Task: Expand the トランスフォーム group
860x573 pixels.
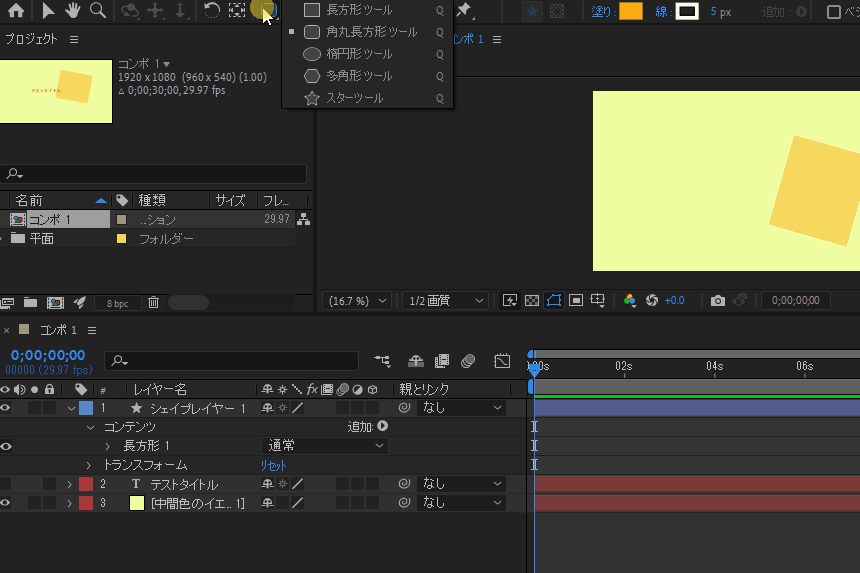Action: tap(88, 466)
